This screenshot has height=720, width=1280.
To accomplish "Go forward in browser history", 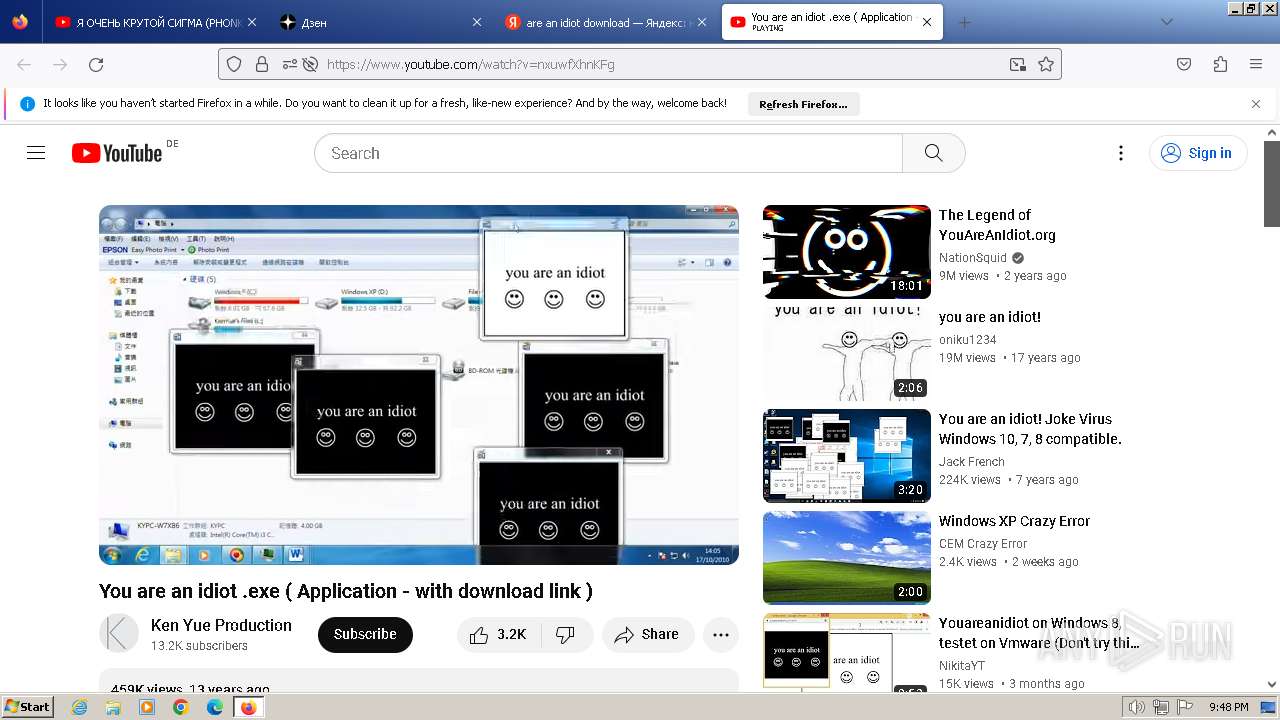I will point(60,64).
